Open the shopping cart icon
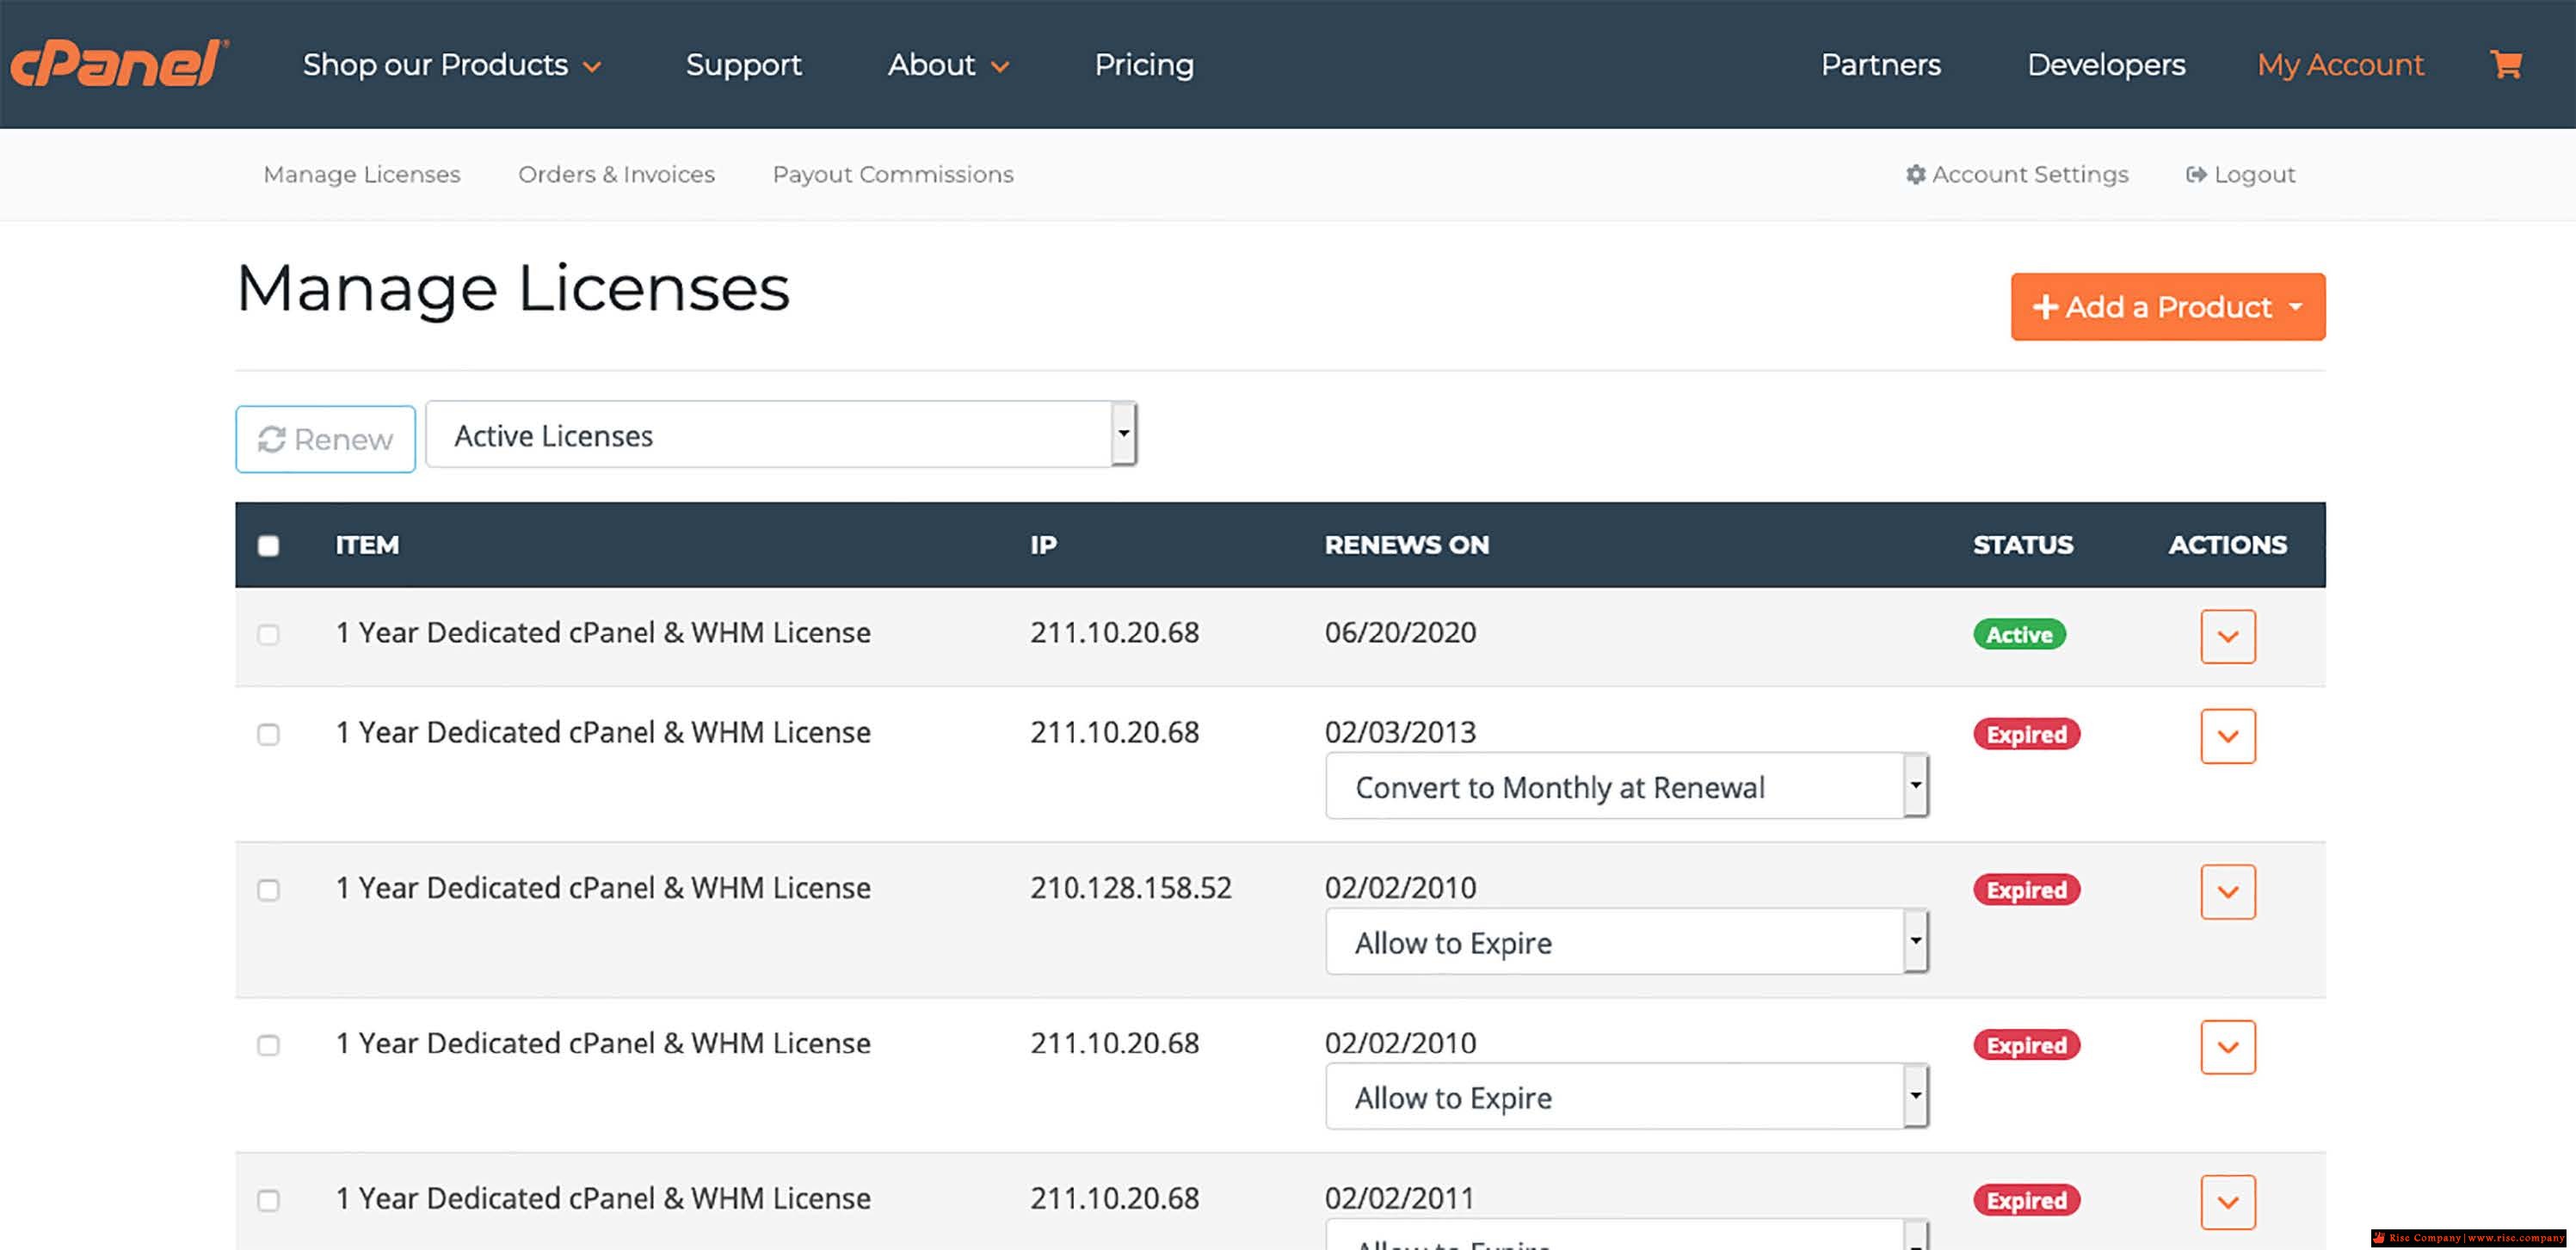2576x1250 pixels. point(2506,65)
